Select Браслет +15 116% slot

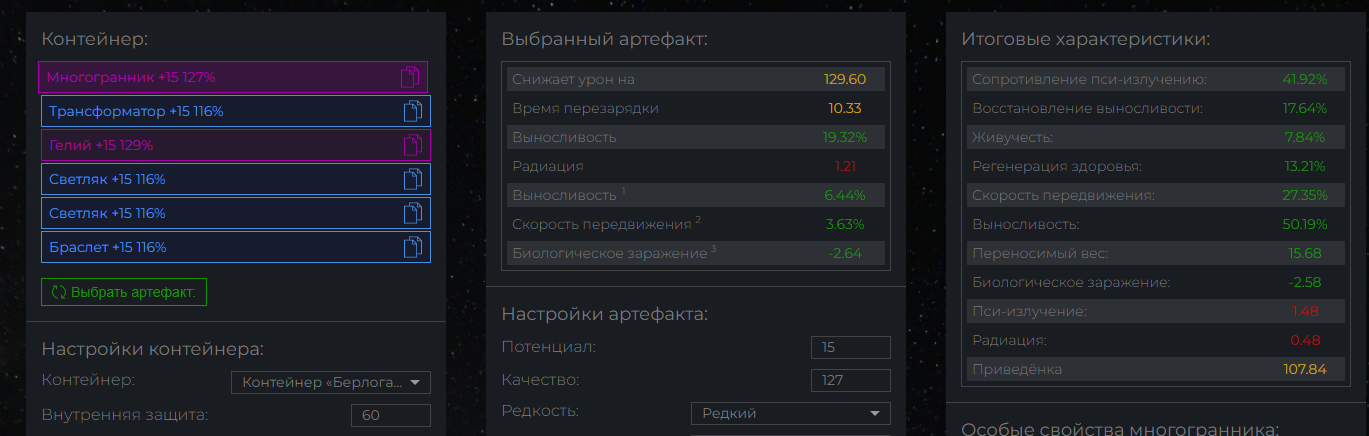(236, 247)
